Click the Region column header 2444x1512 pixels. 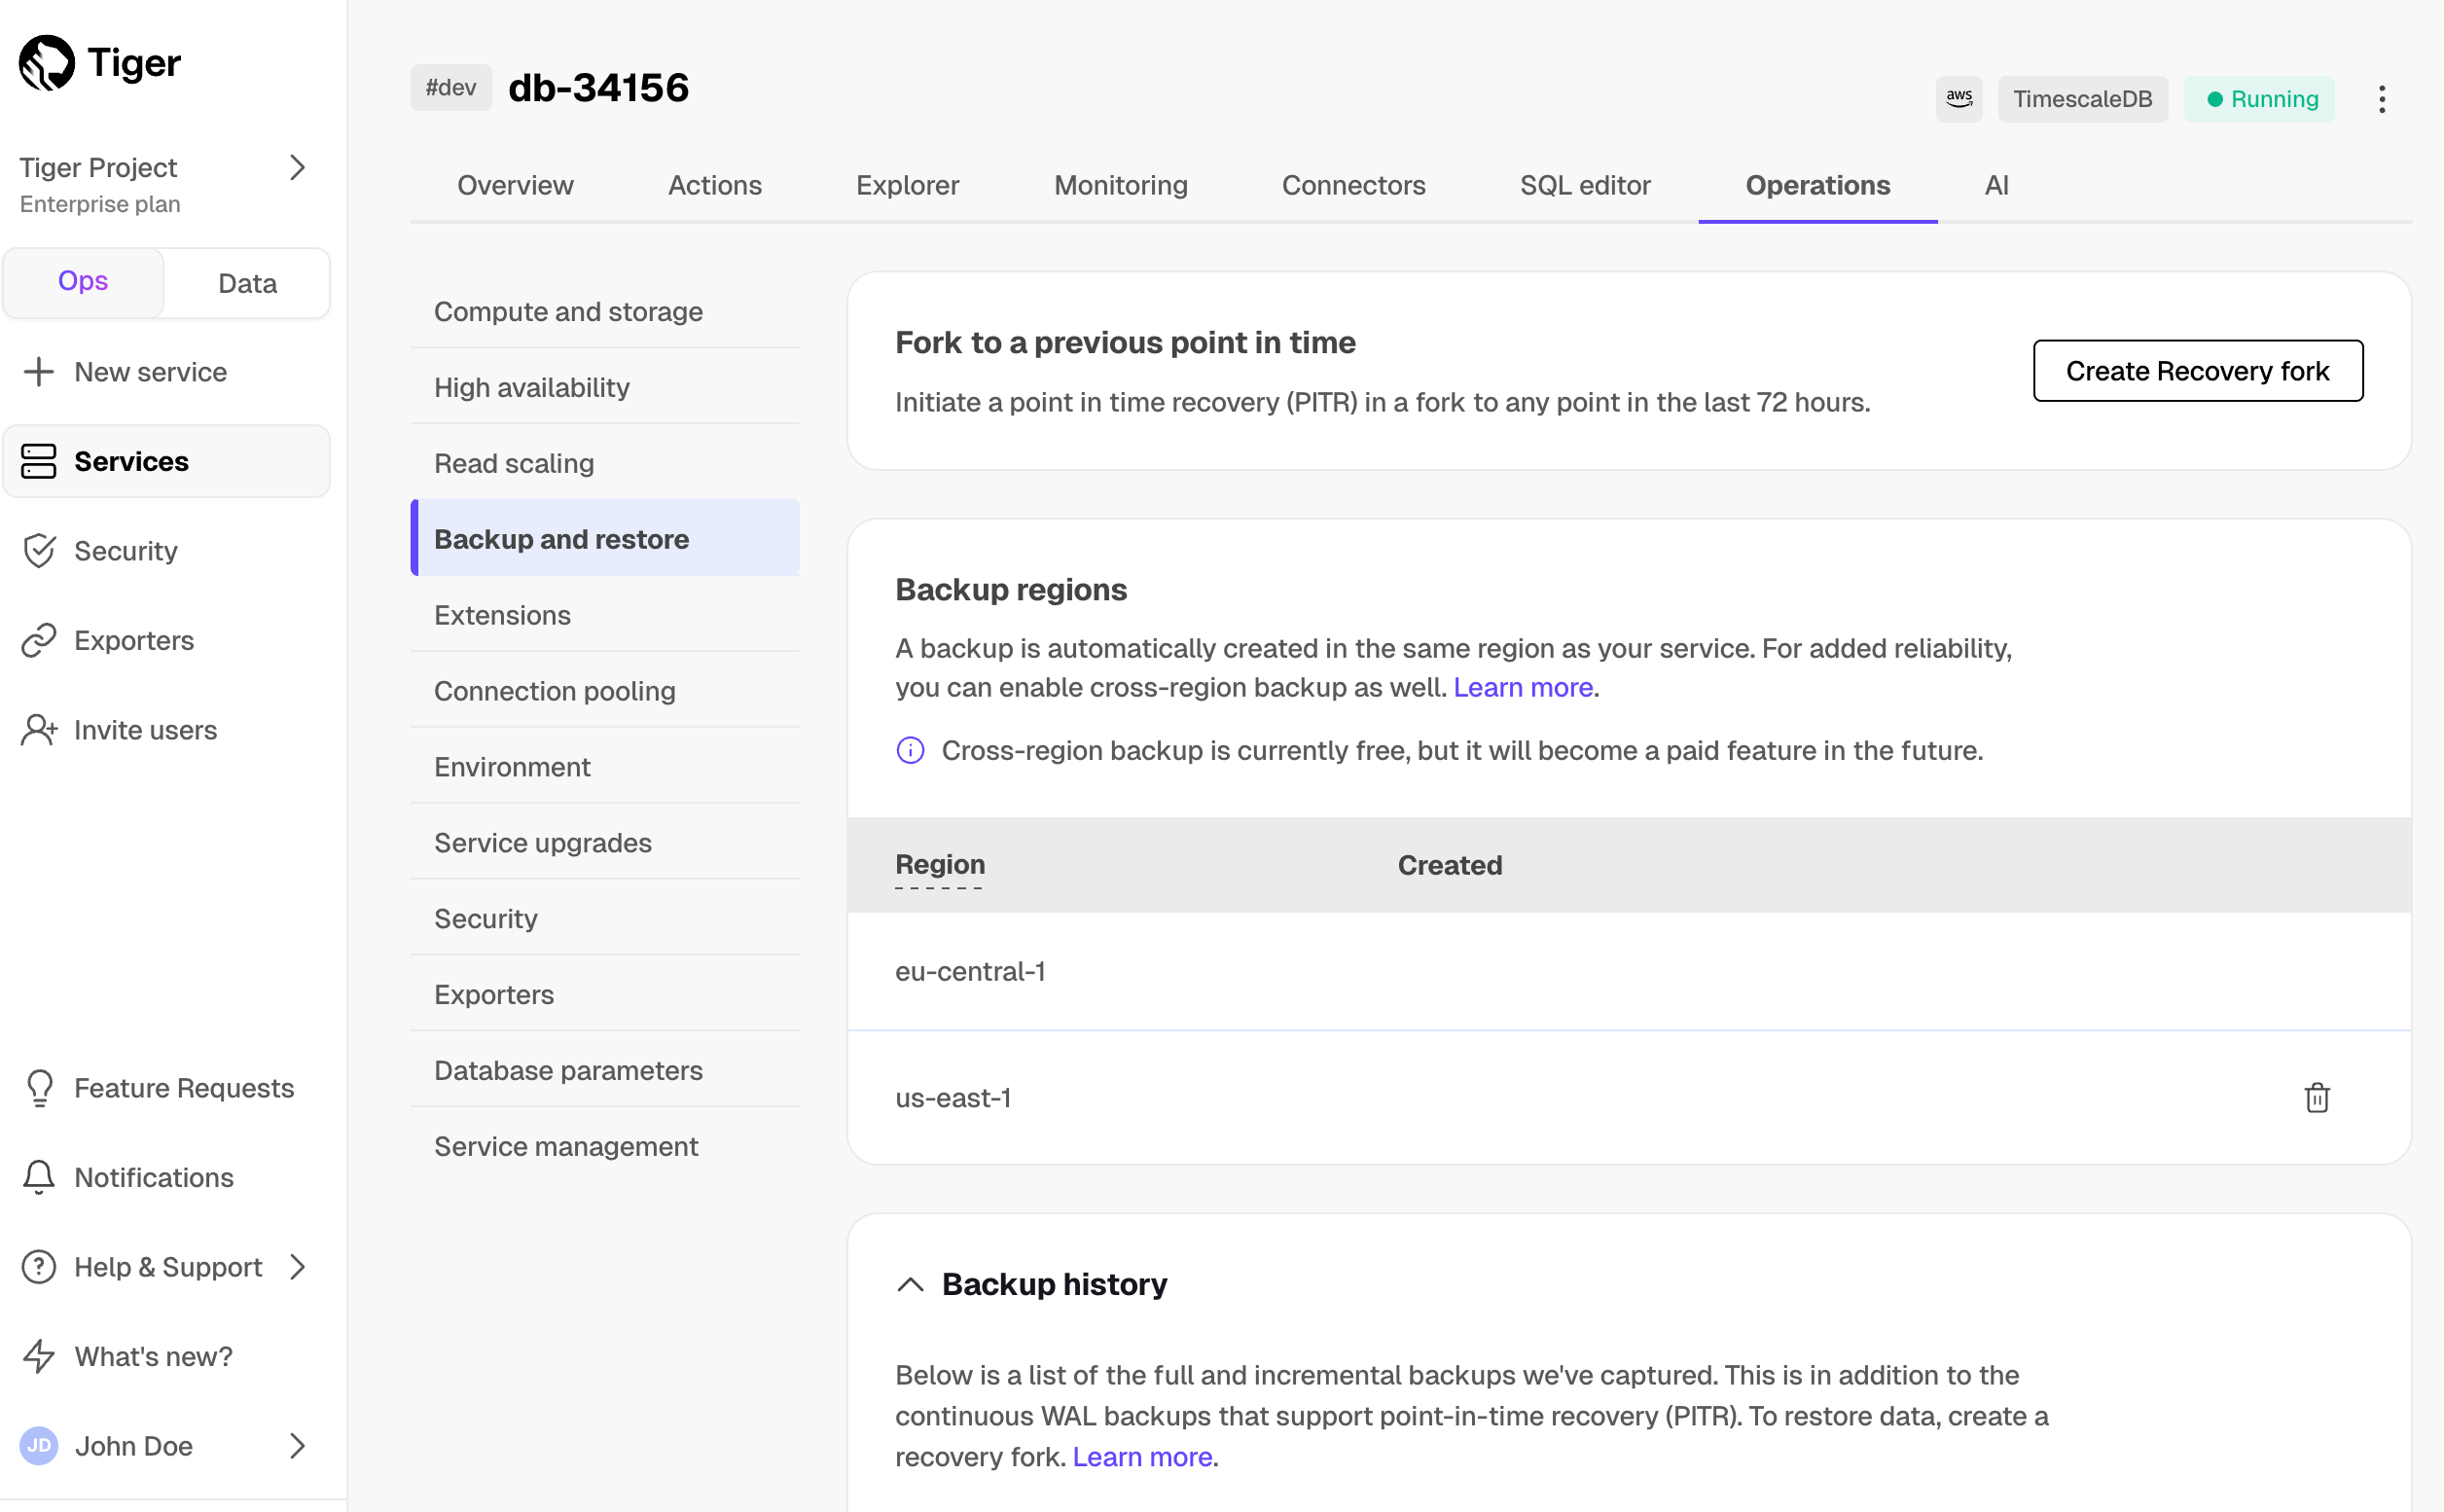point(939,864)
